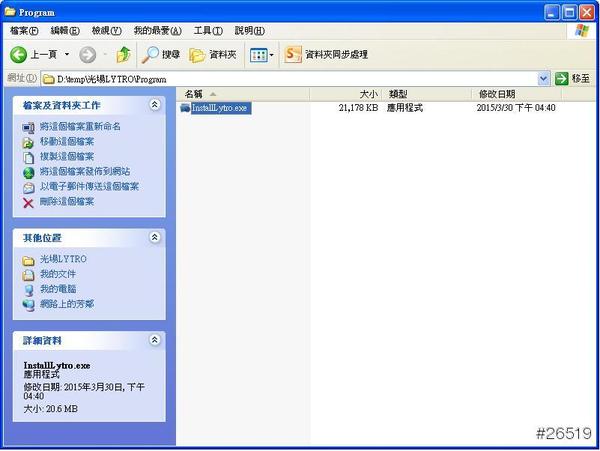
Task: Click the network places icon
Action: coord(28,305)
